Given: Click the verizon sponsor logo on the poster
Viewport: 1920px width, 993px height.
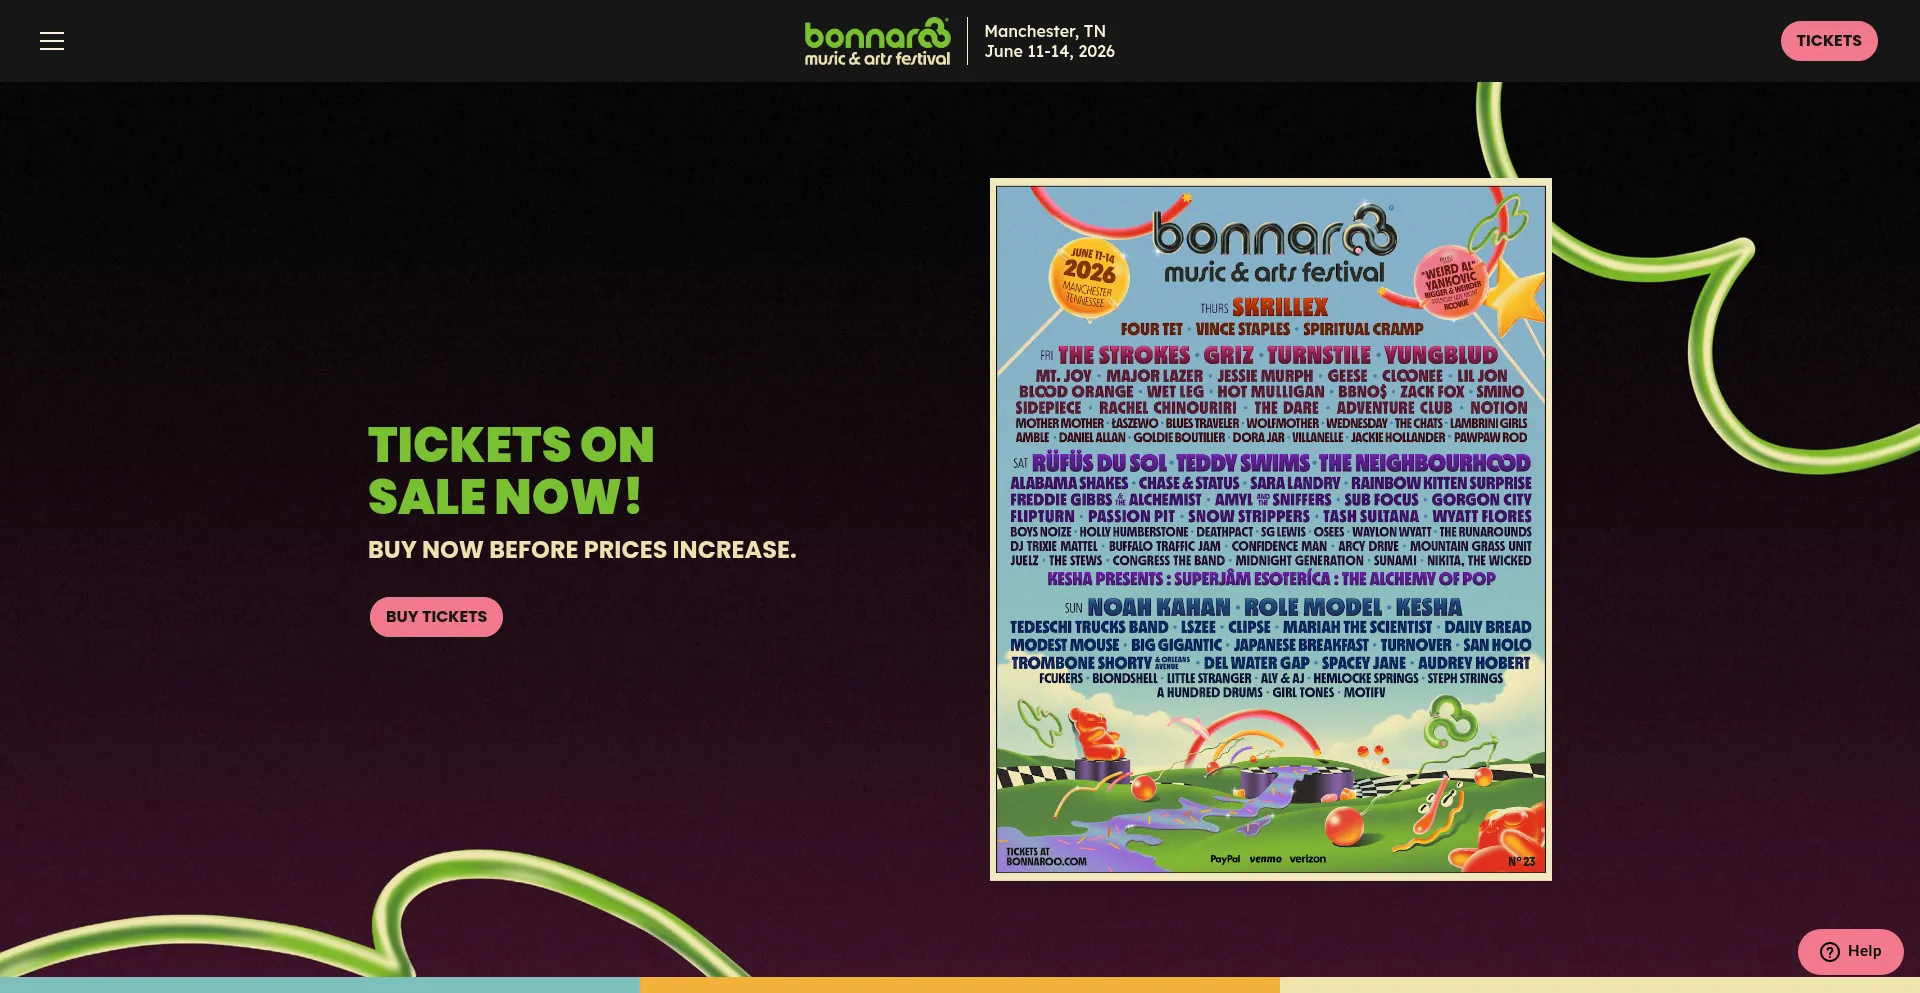Looking at the screenshot, I should pos(1308,859).
